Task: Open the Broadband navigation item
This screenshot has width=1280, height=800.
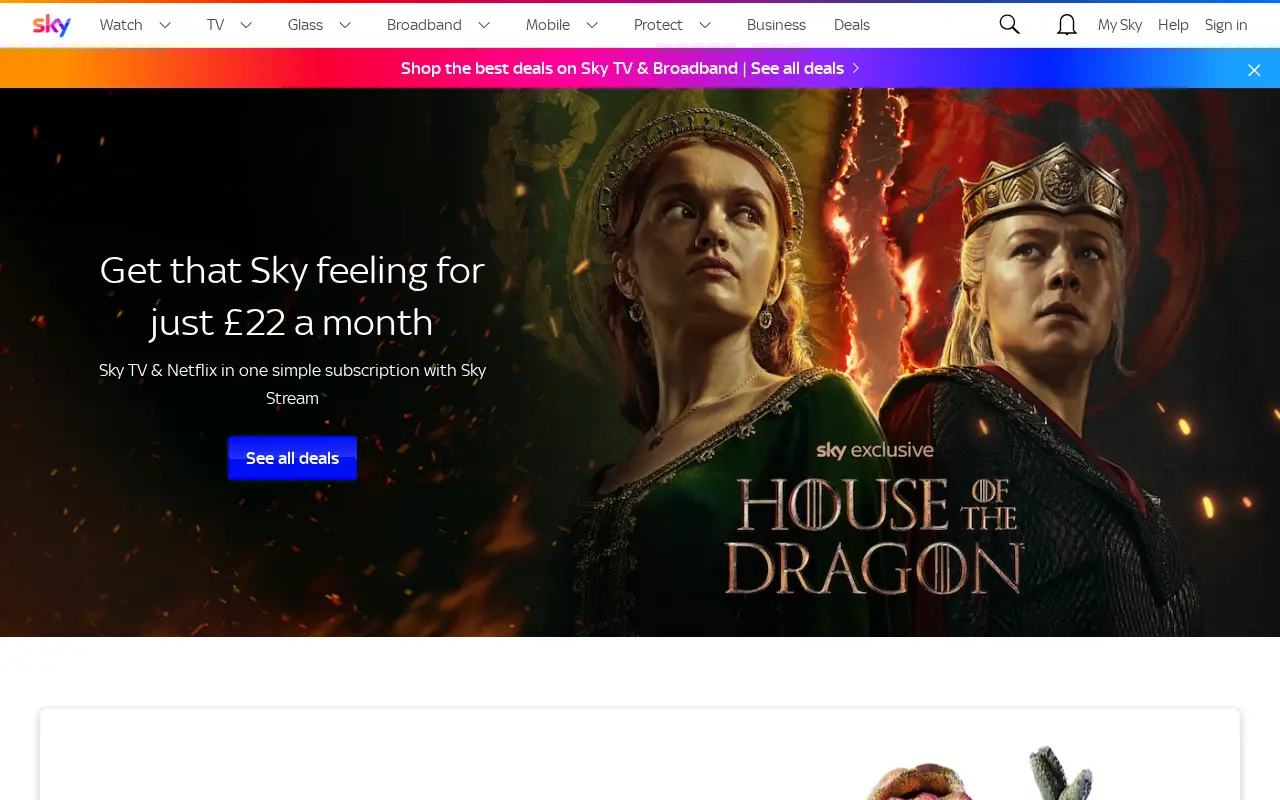Action: point(424,25)
